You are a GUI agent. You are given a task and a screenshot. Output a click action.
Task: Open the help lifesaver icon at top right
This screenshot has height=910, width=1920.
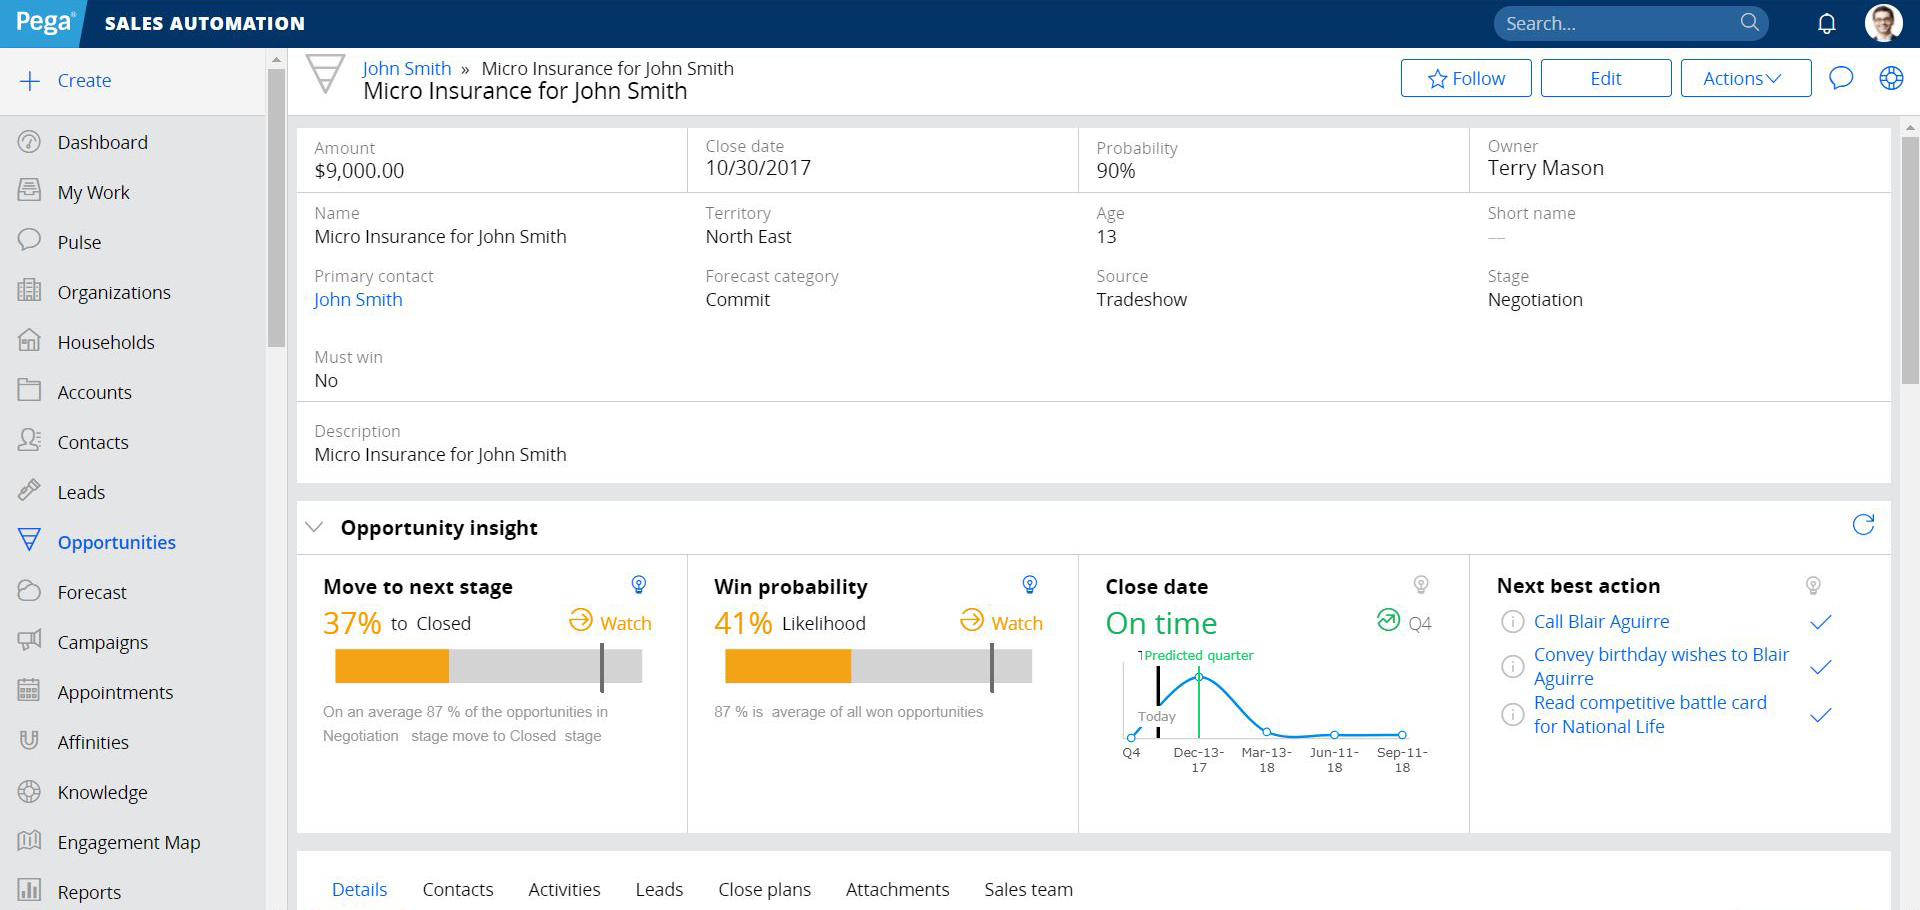point(1891,78)
